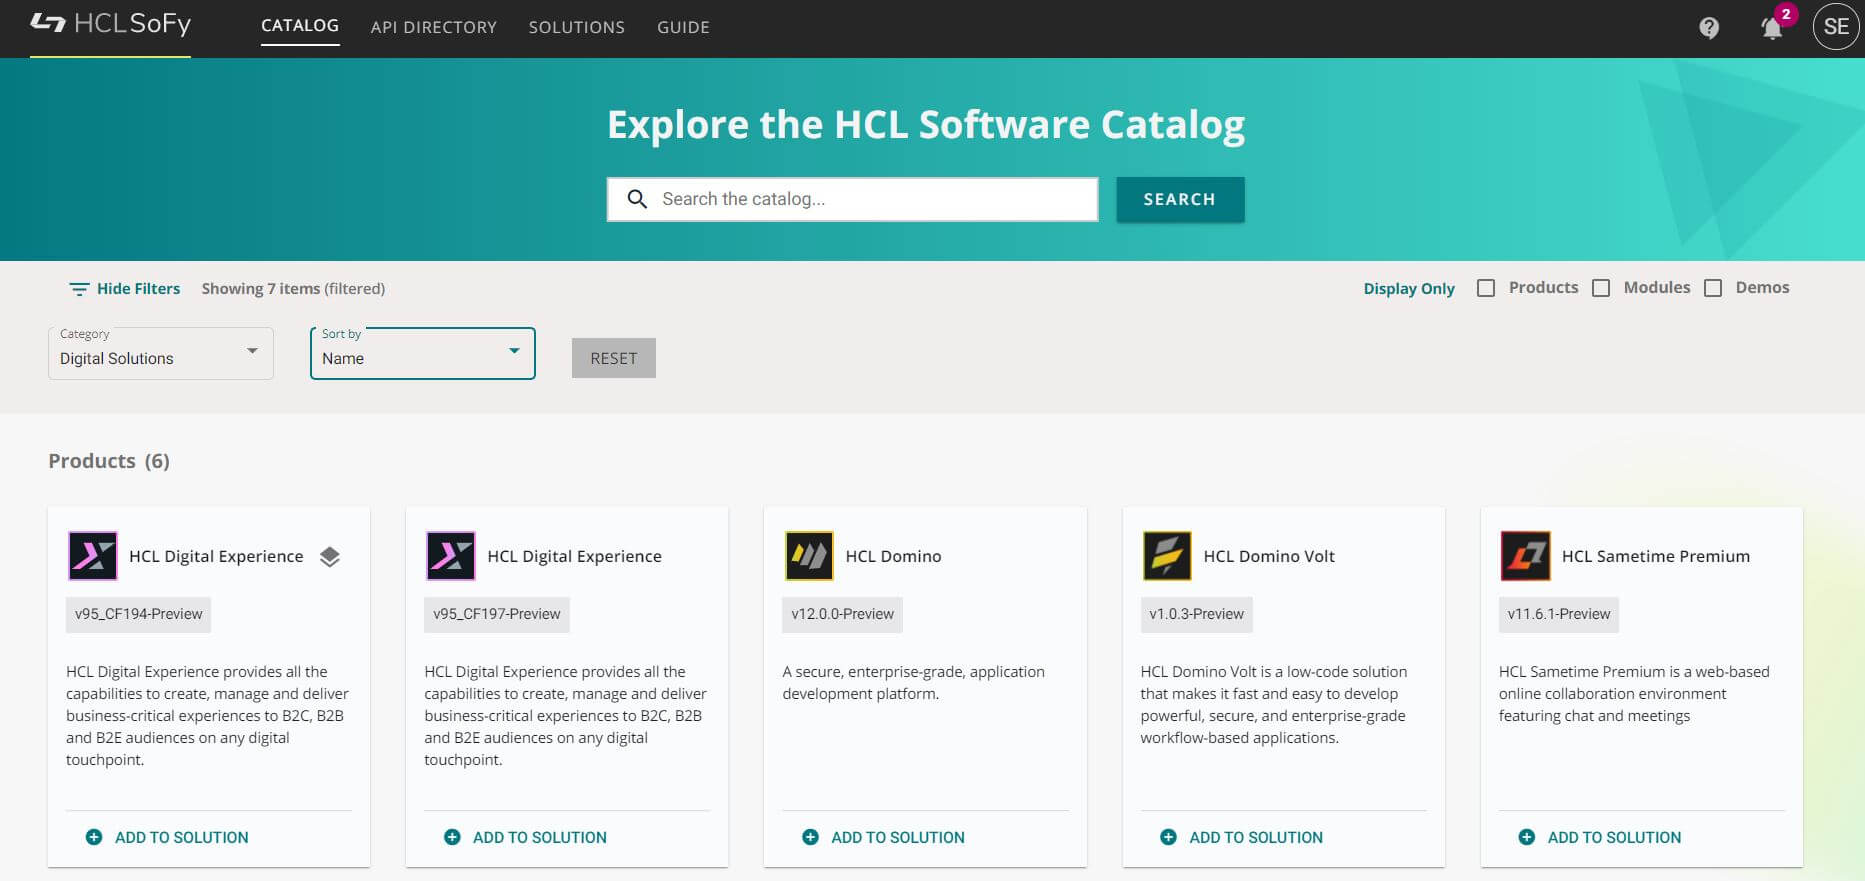Open the notifications bell icon

1772,28
